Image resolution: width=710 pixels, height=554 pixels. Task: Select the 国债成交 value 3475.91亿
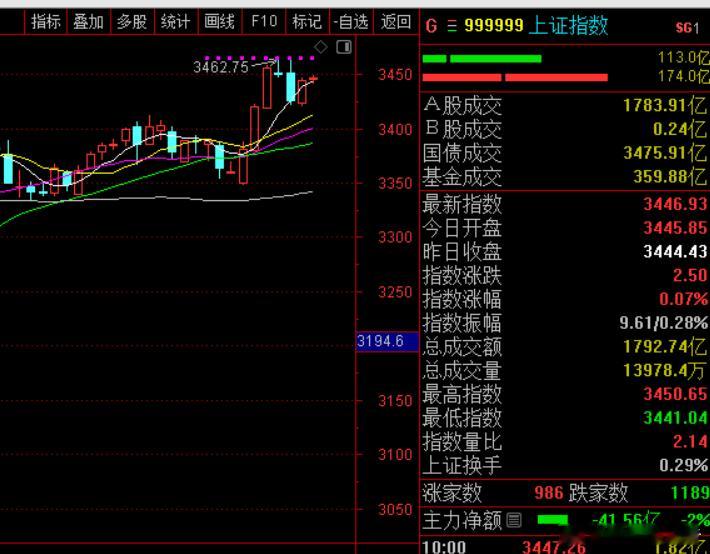(665, 153)
